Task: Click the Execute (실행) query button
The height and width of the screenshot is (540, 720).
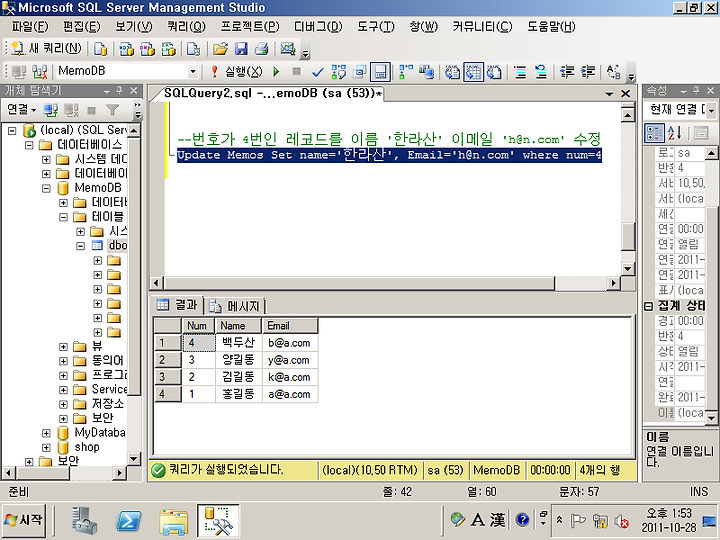Action: pyautogui.click(x=237, y=72)
